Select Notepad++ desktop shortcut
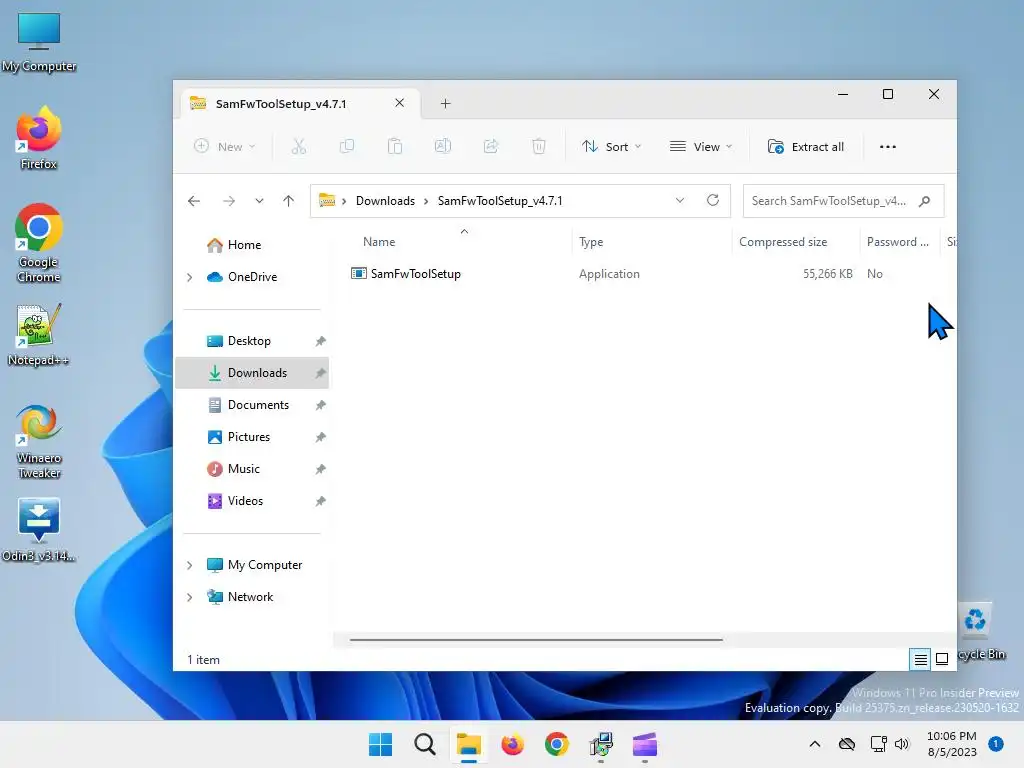The width and height of the screenshot is (1024, 768). coord(39,335)
